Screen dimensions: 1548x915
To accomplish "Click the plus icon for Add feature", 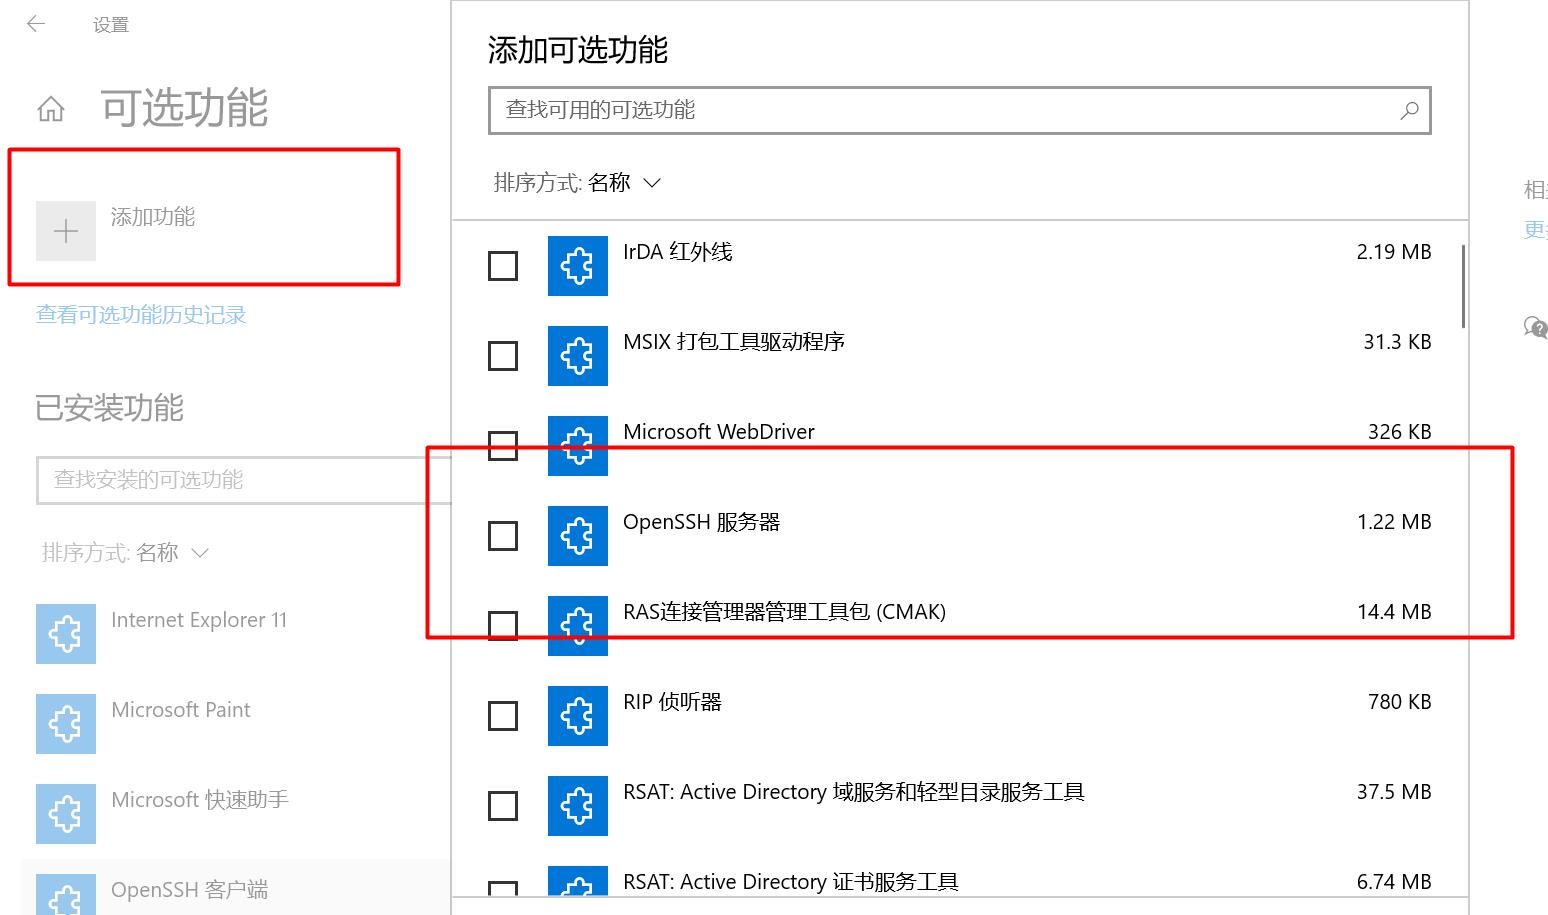I will 66,231.
